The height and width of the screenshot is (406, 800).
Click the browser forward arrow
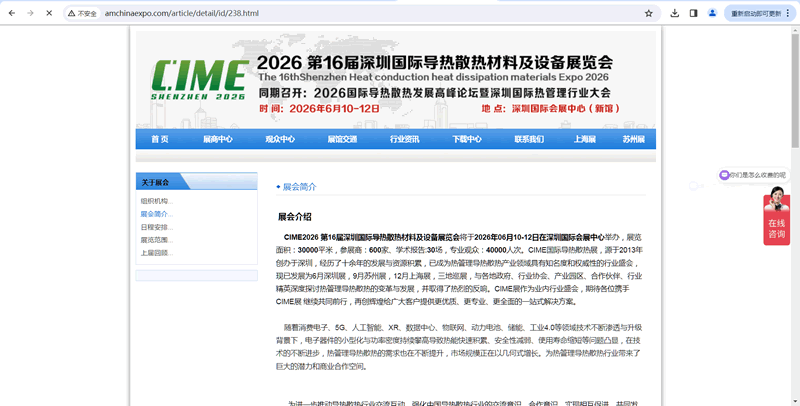28,13
